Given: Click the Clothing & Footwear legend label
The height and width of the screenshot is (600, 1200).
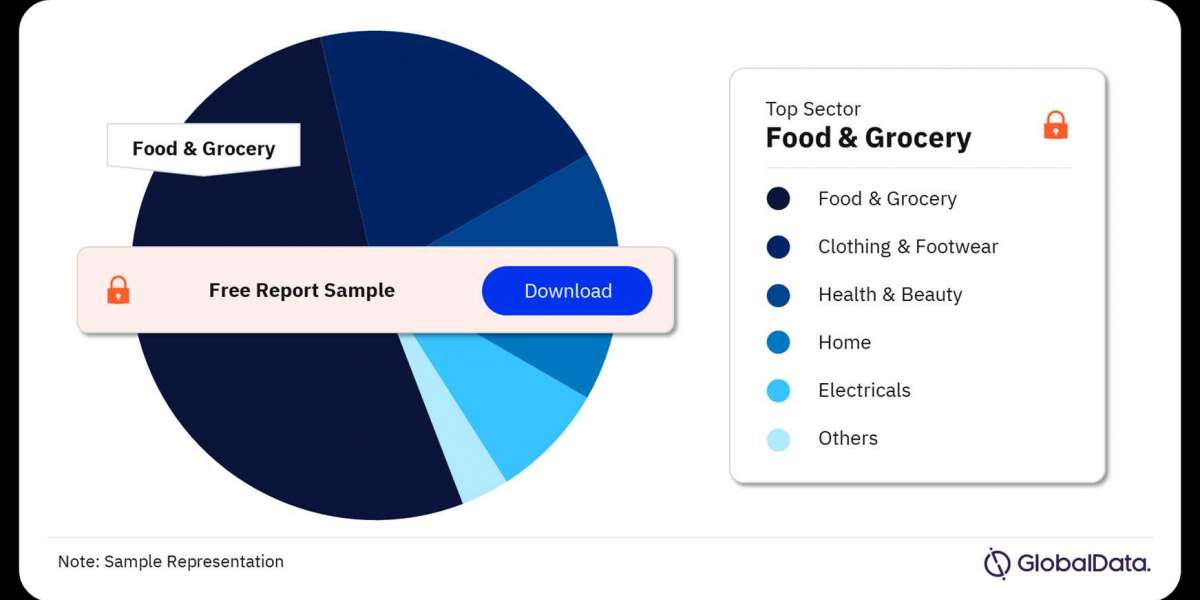Looking at the screenshot, I should point(908,247).
